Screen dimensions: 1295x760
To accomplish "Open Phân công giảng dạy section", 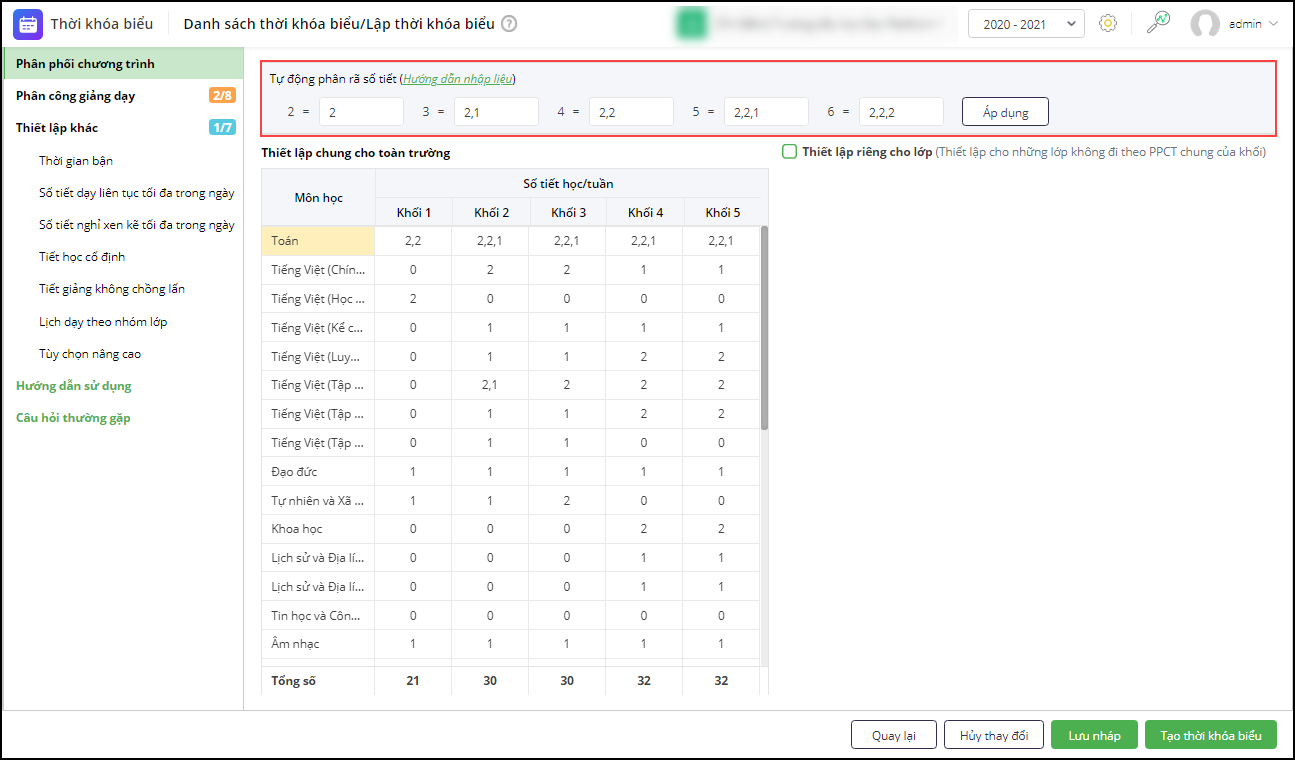I will tap(76, 96).
